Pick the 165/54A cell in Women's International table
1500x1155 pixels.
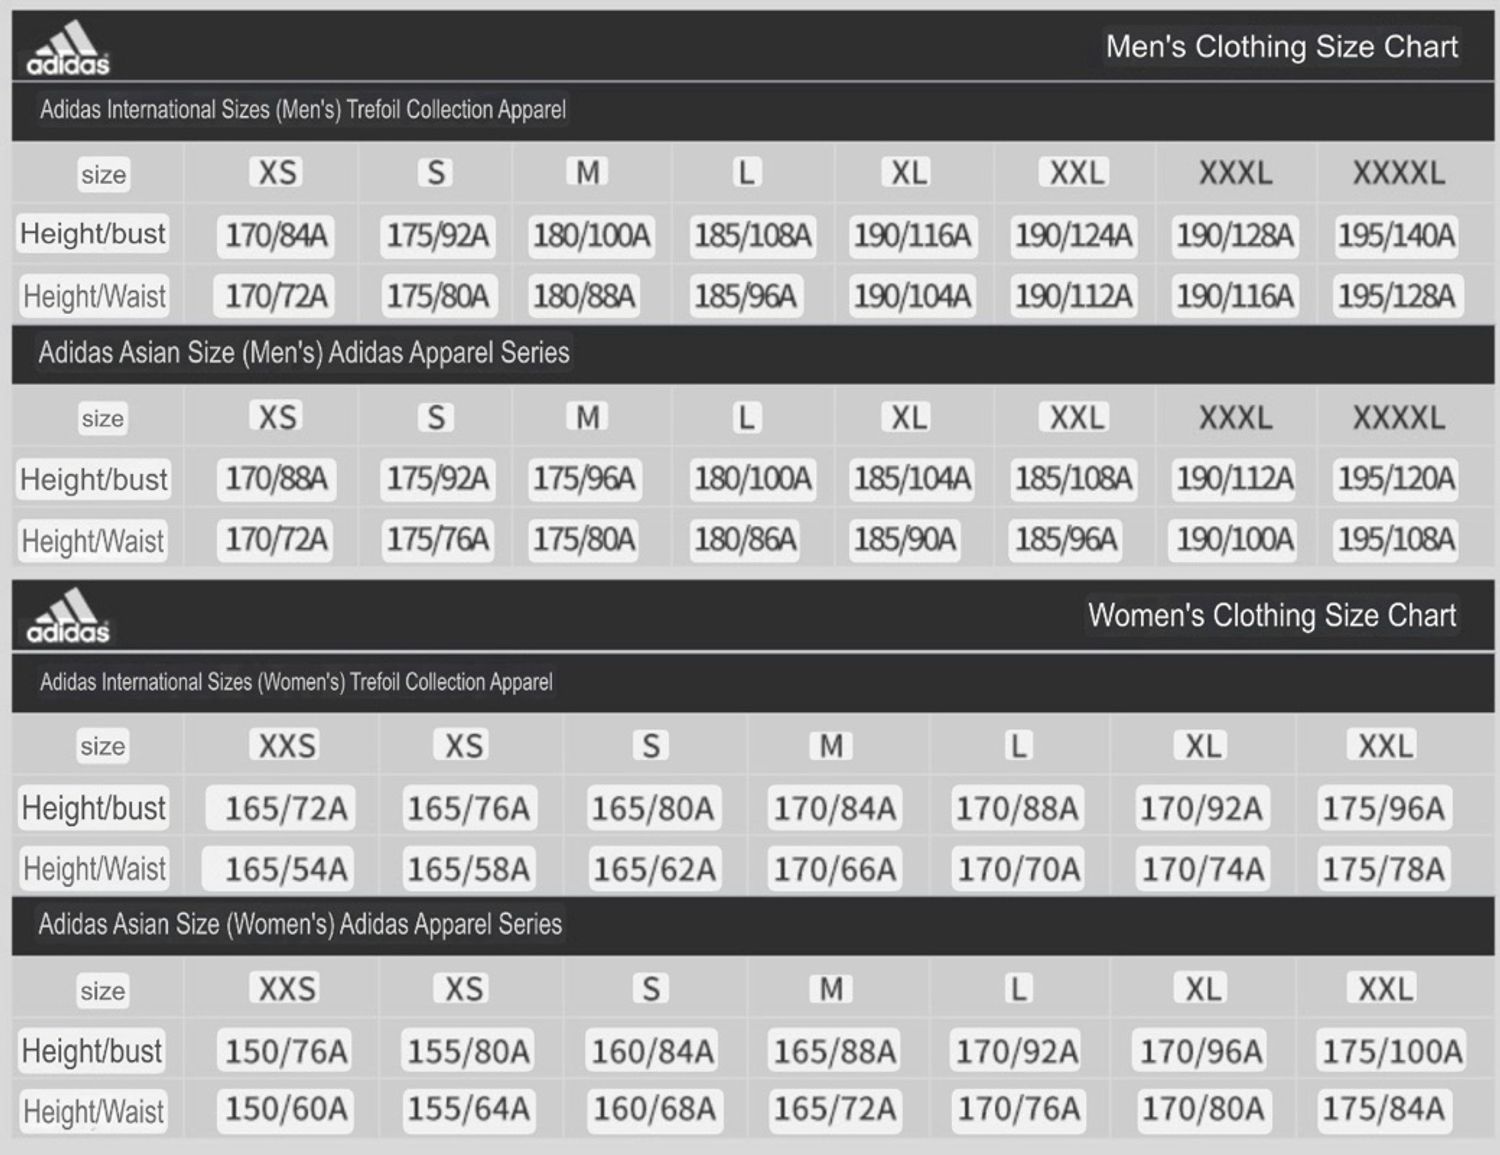(x=286, y=869)
